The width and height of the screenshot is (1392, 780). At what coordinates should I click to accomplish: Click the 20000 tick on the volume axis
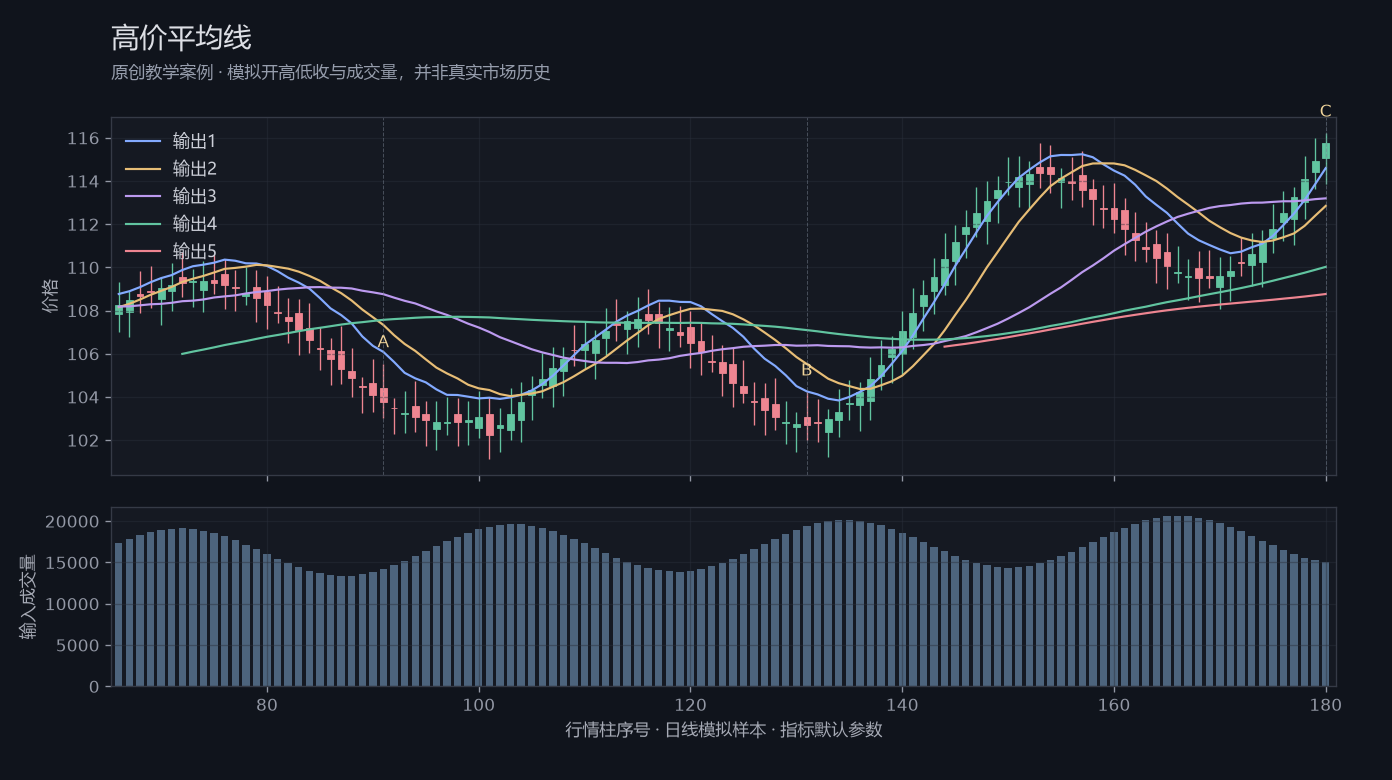tap(74, 522)
